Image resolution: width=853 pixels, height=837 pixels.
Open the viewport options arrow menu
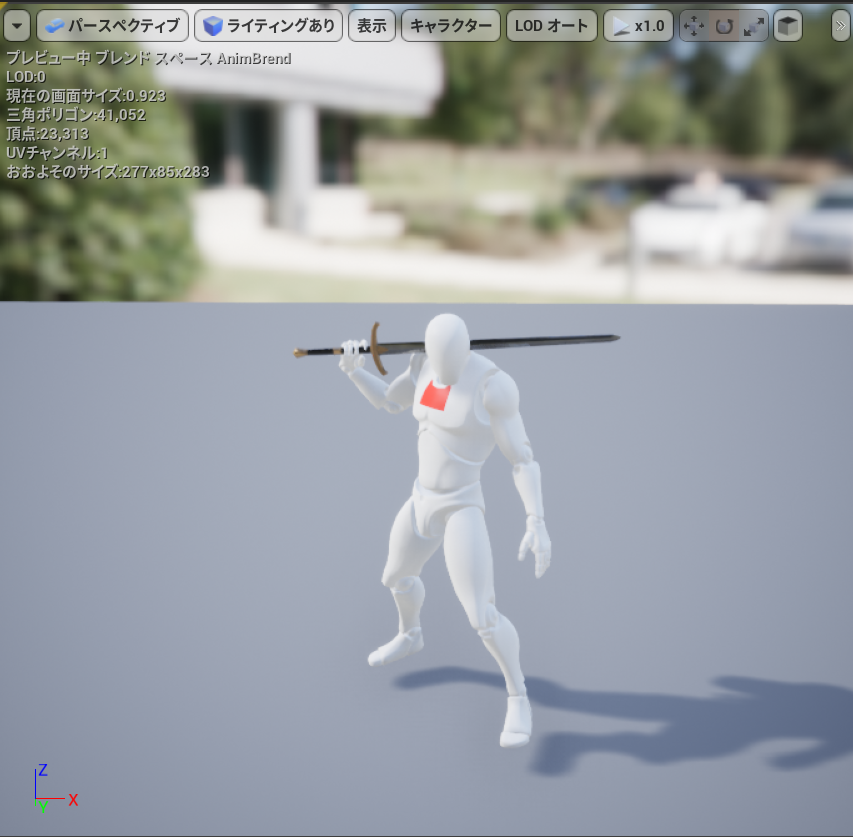[x=17, y=25]
